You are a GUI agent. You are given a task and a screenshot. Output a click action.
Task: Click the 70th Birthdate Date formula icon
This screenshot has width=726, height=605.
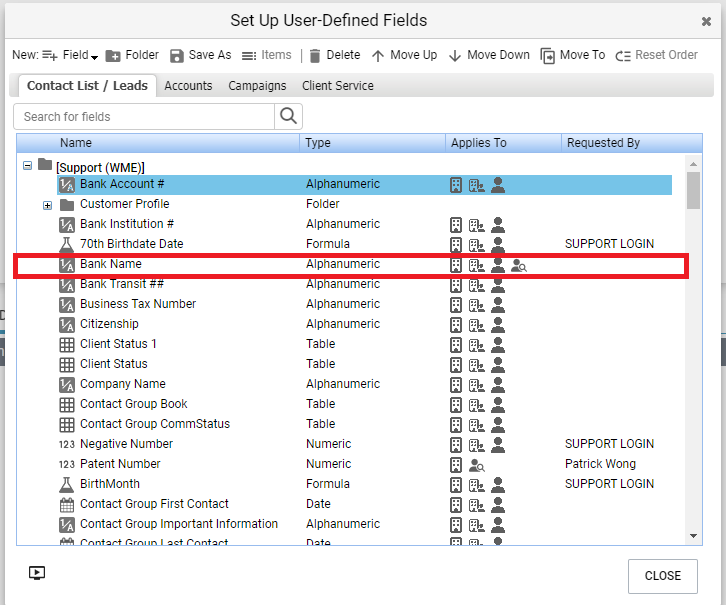67,244
